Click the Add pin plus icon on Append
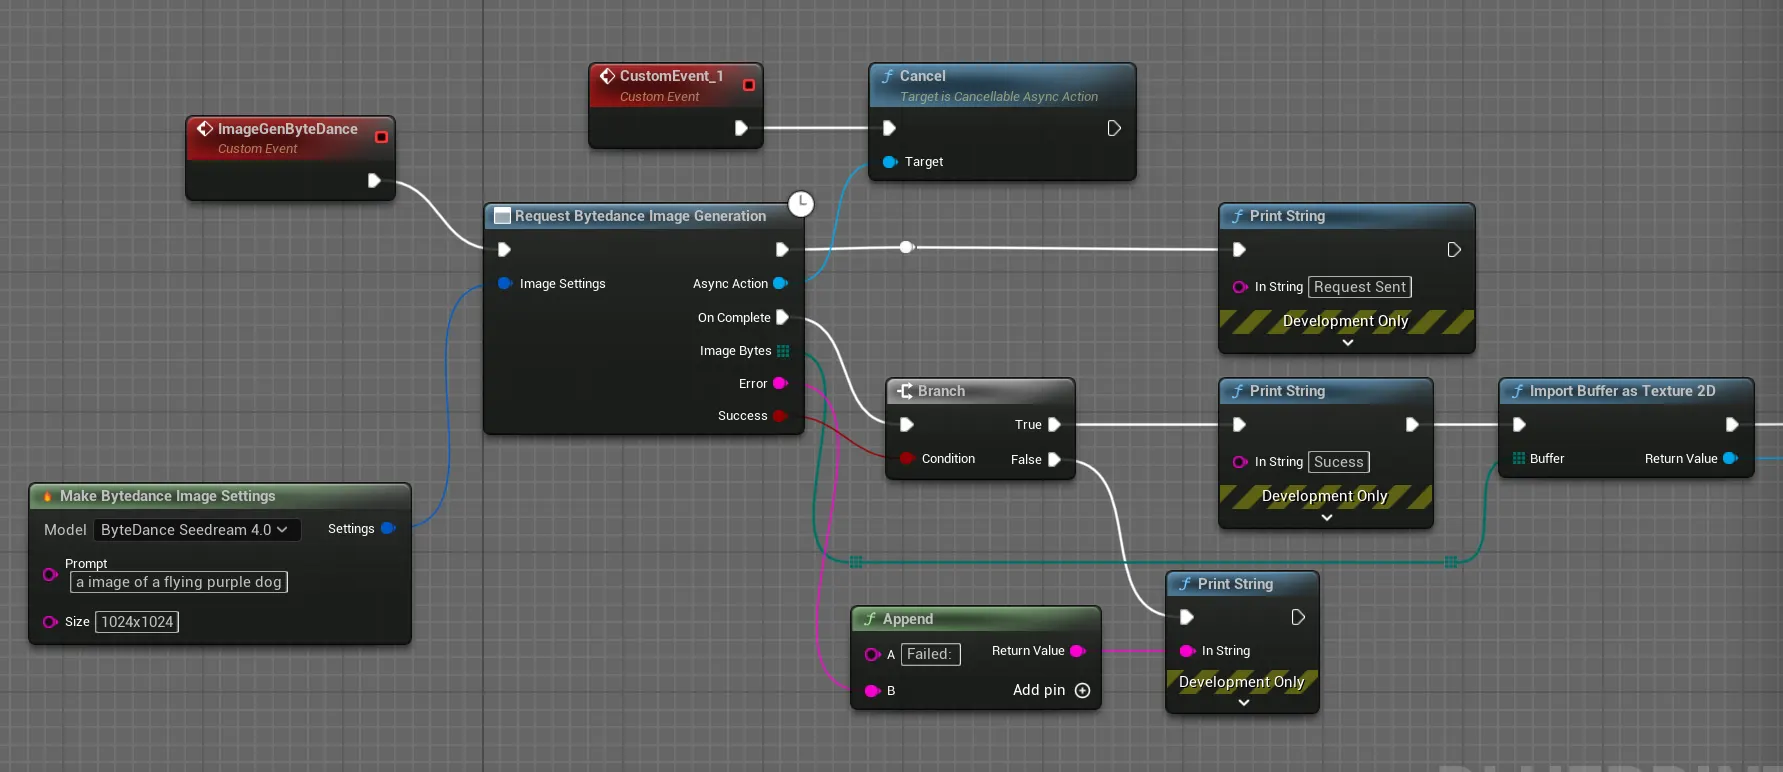 click(x=1082, y=691)
